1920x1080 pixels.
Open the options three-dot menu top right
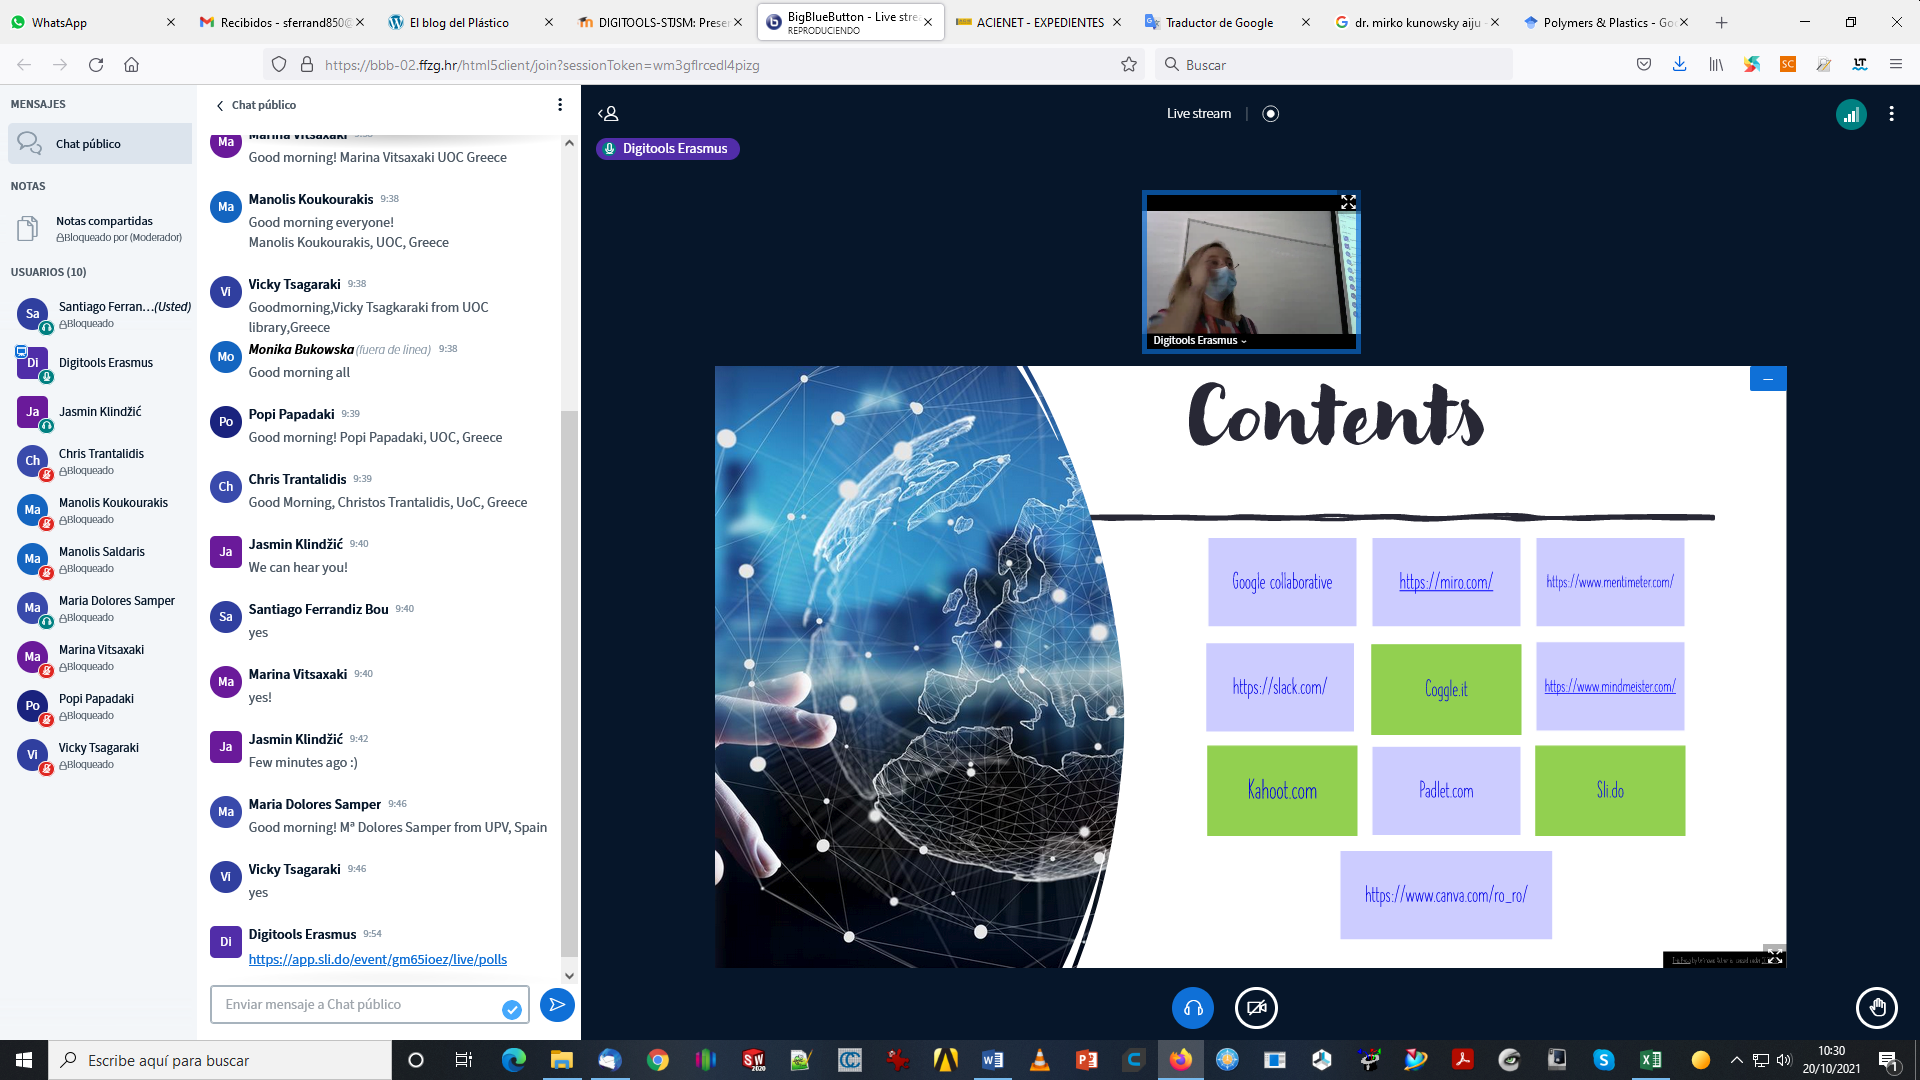pos(1891,114)
